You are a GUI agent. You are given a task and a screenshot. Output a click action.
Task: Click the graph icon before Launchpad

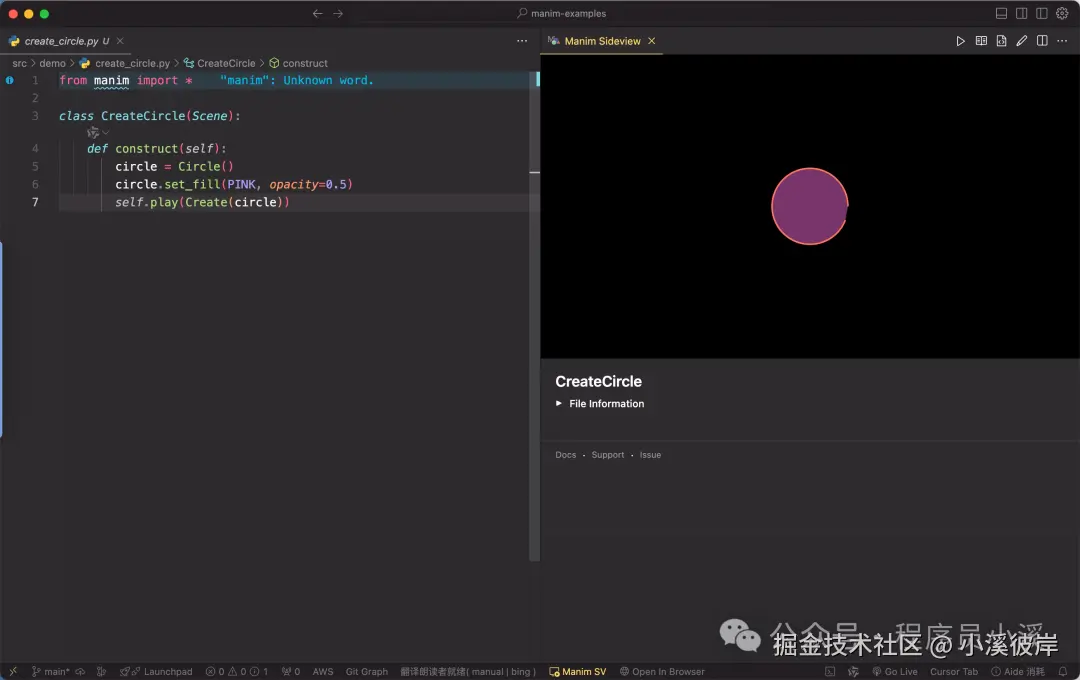[101, 672]
